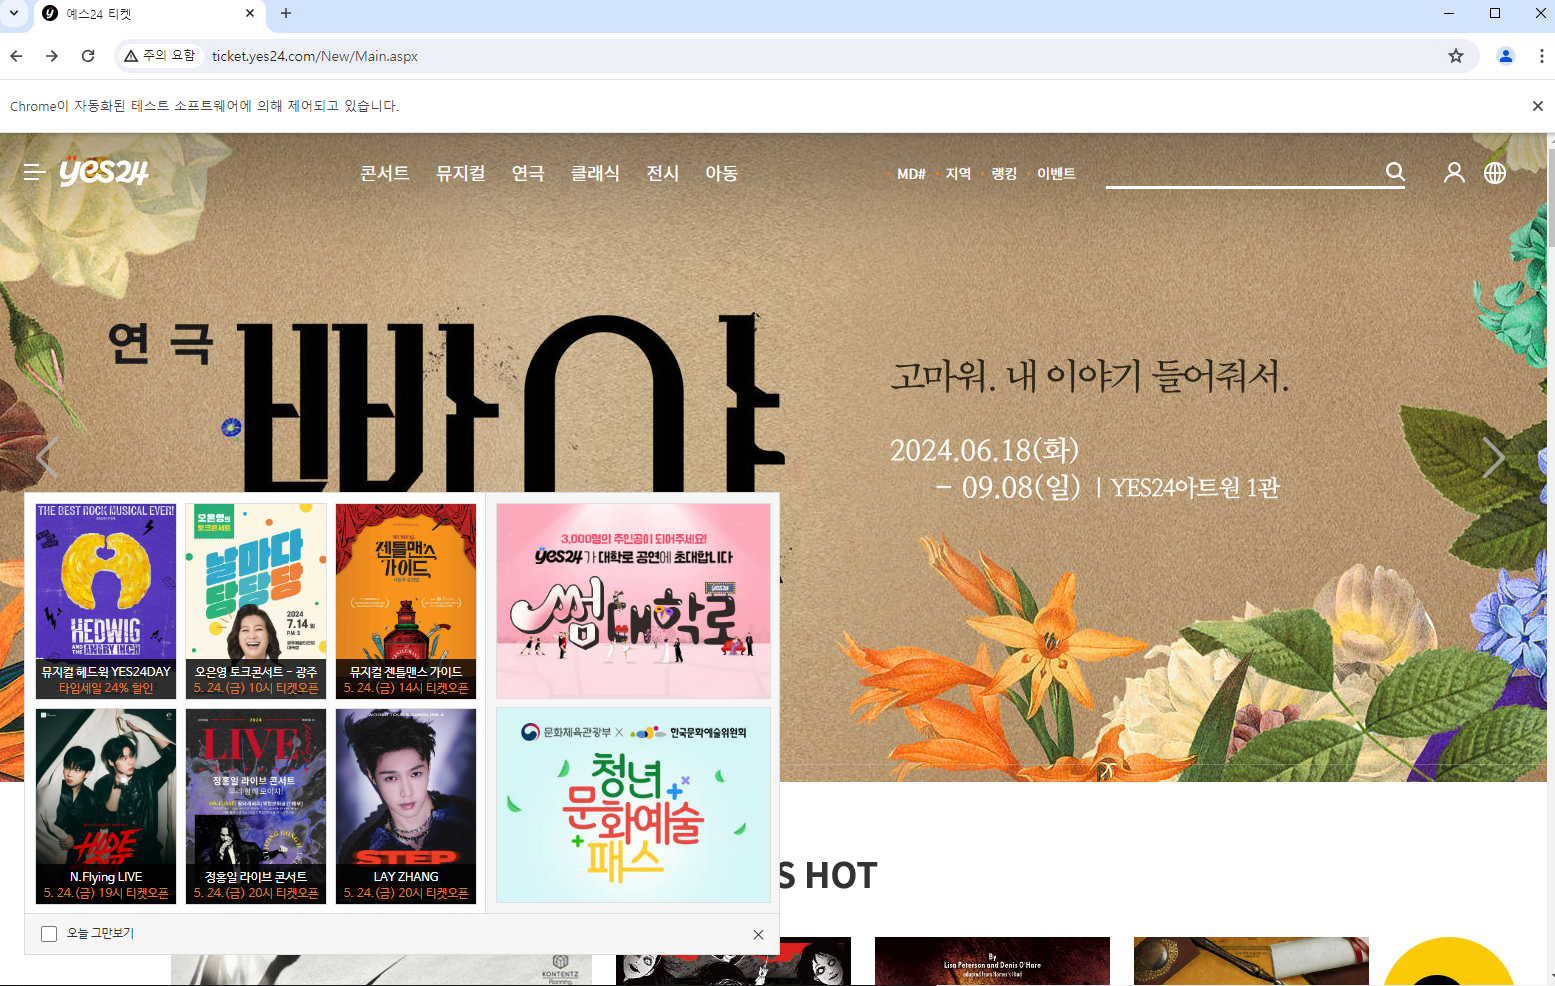The height and width of the screenshot is (986, 1555).
Task: Open the 아동 menu
Action: [x=722, y=173]
